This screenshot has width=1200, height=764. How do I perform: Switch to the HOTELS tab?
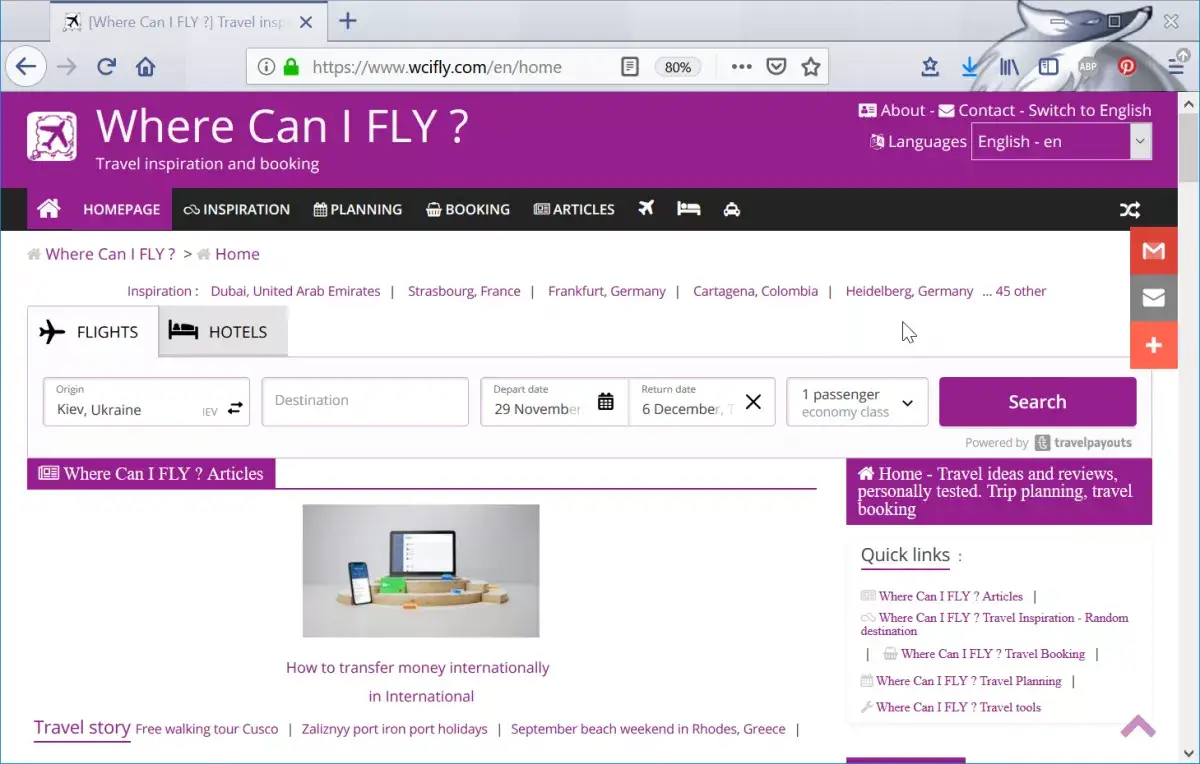[x=223, y=331]
